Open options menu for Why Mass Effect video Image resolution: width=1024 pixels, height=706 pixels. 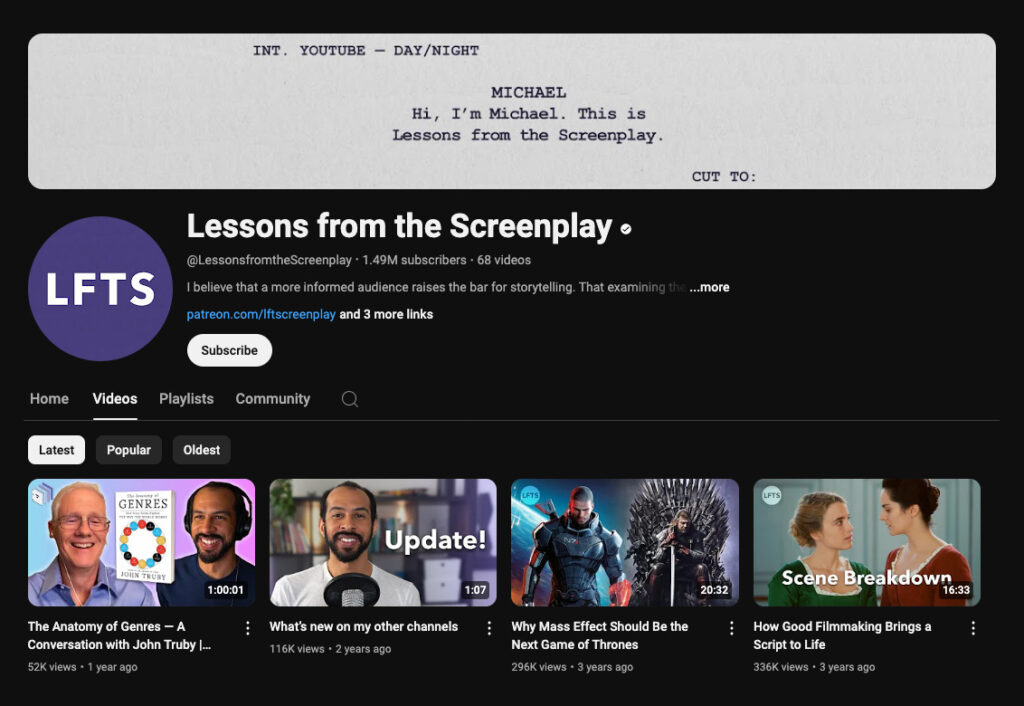click(x=731, y=628)
